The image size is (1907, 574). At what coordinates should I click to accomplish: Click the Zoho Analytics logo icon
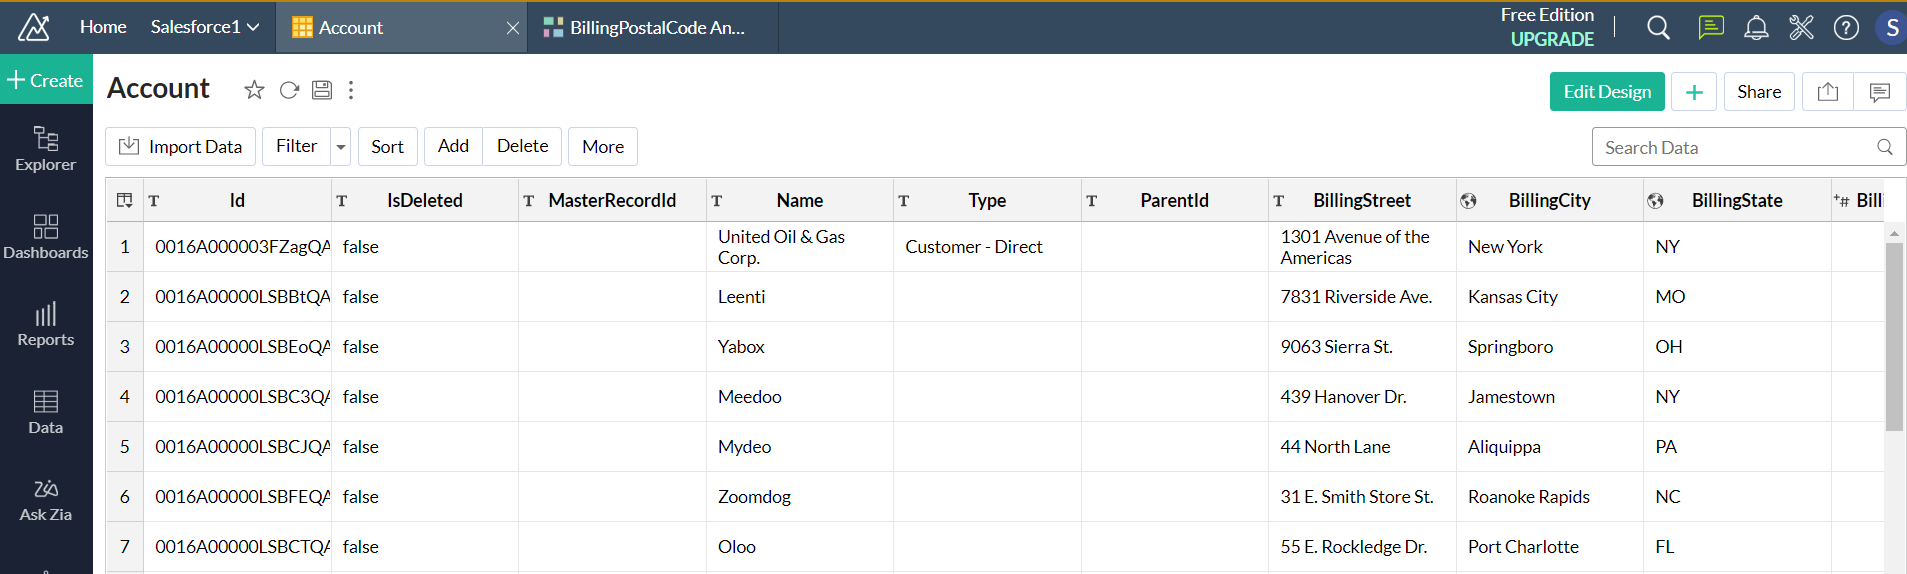coord(34,27)
